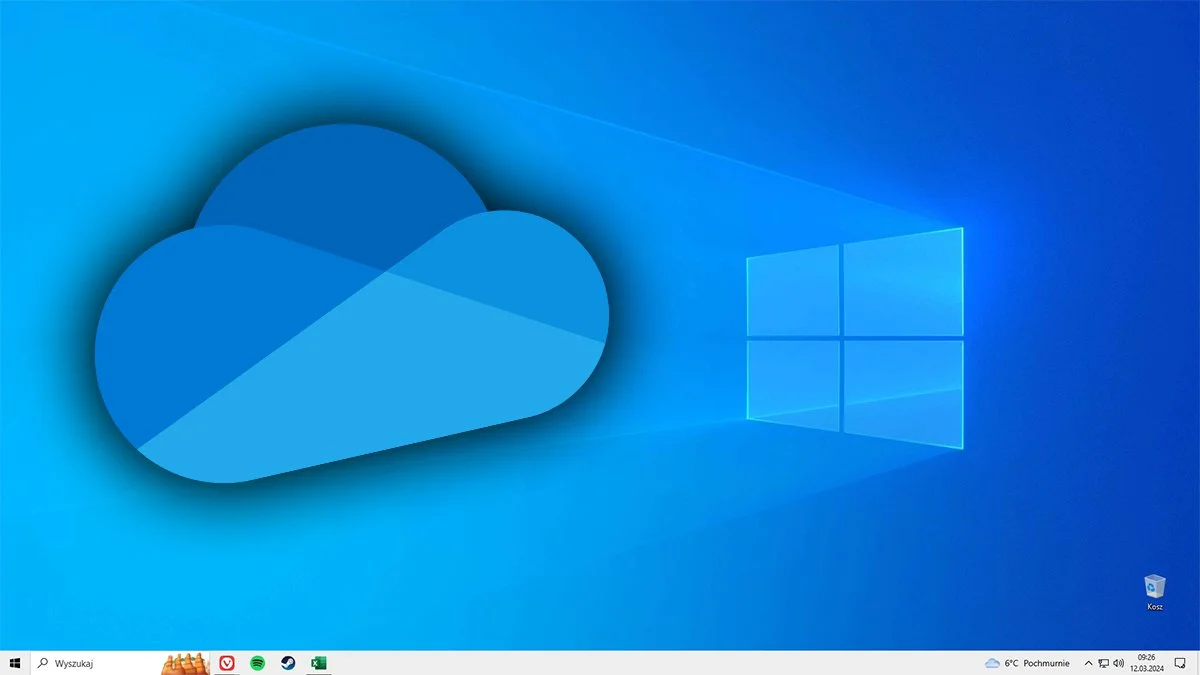Open Microsoft Excel from the taskbar
This screenshot has width=1200, height=675.
(x=320, y=663)
